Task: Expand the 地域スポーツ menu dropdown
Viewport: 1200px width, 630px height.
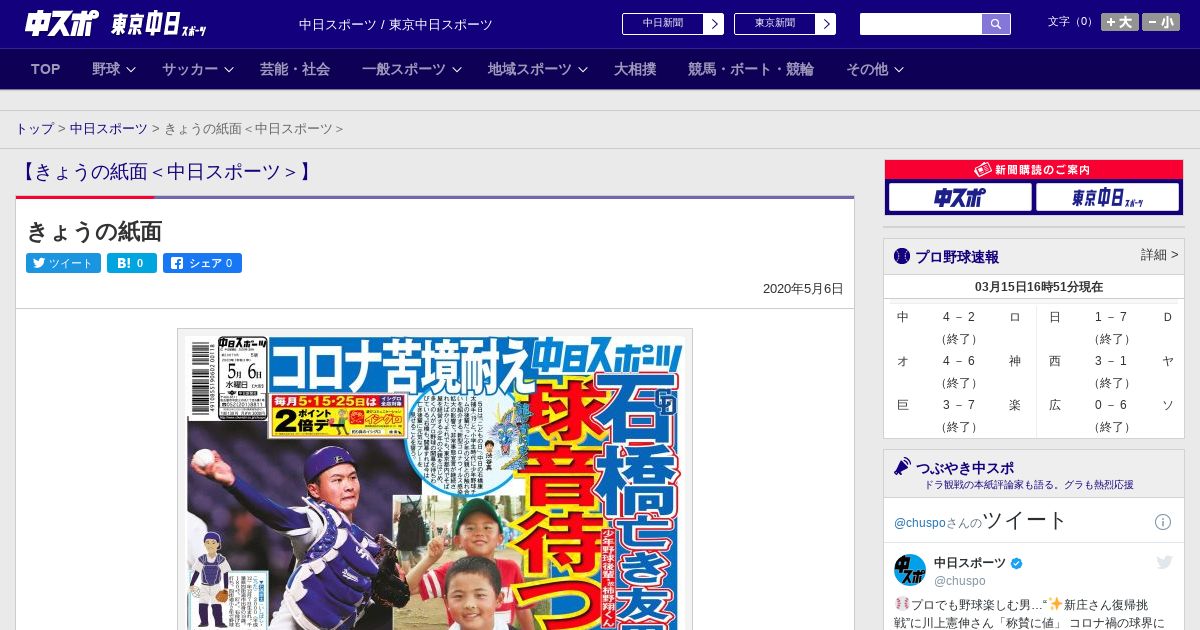Action: coord(538,69)
